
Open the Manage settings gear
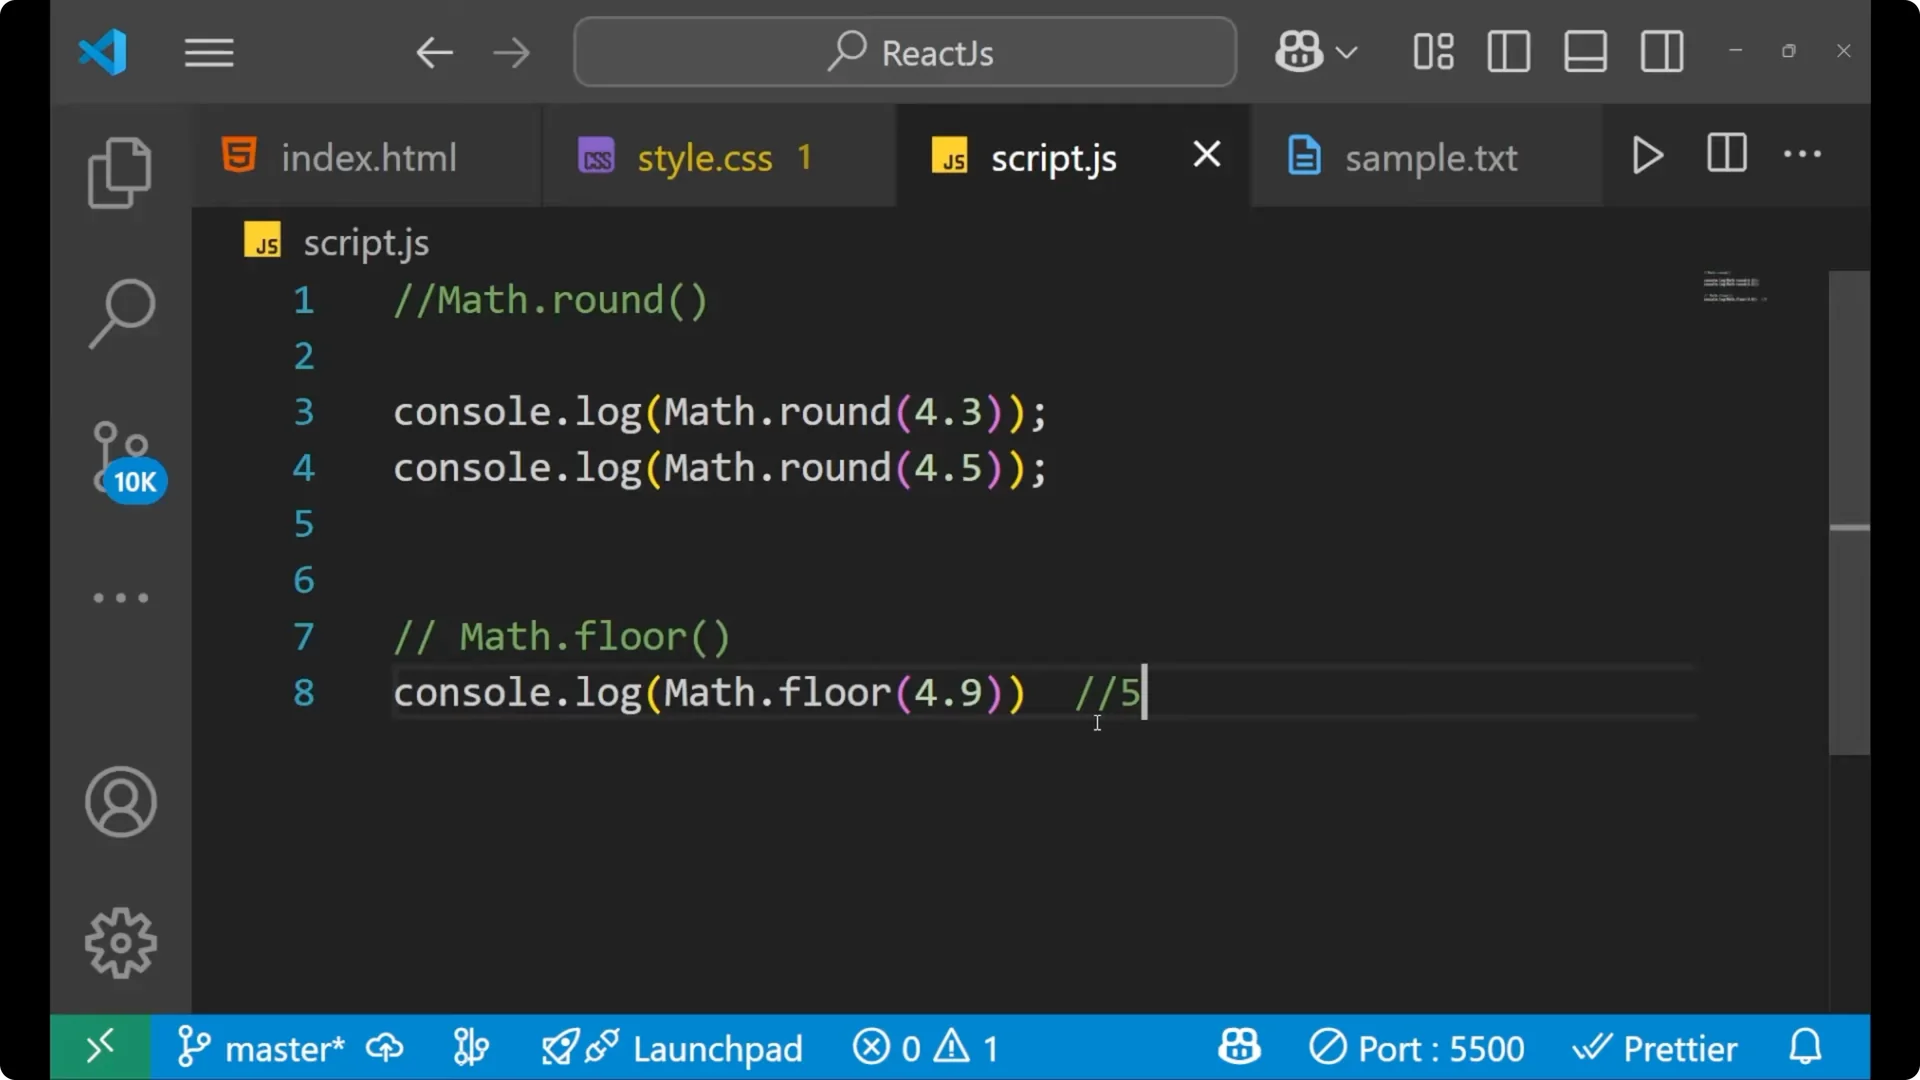pos(120,941)
